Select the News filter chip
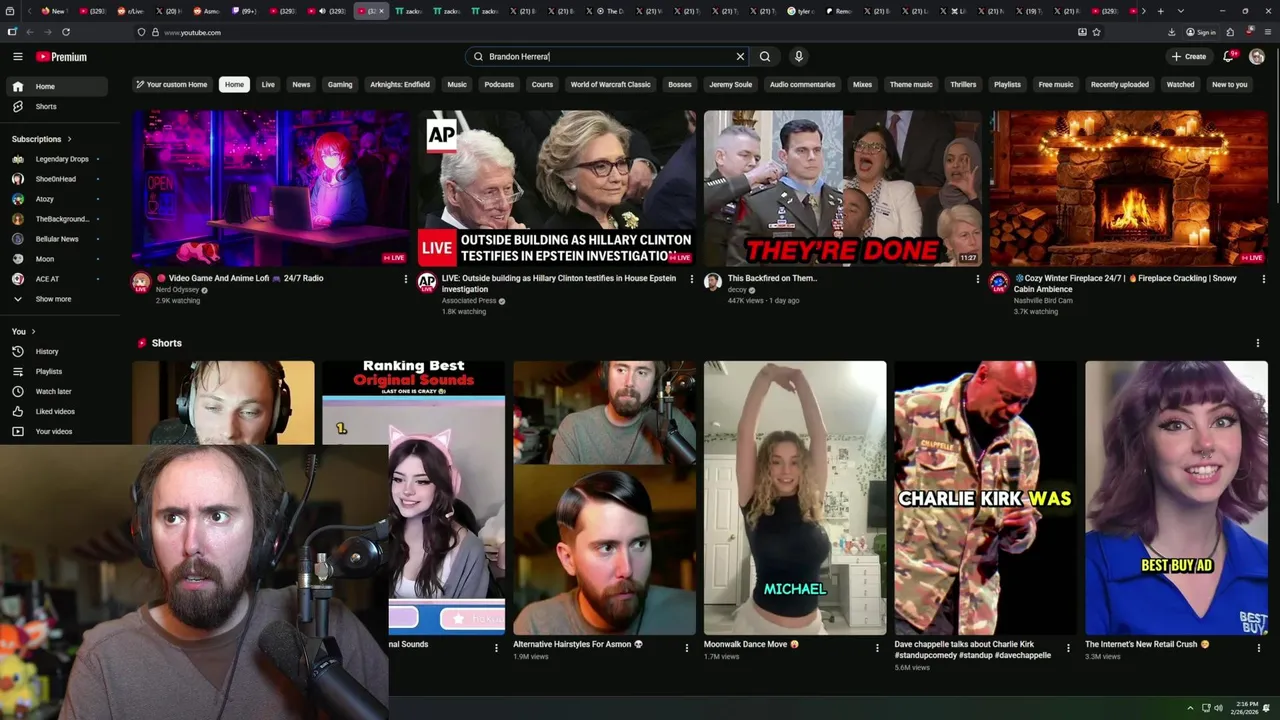Screen dimensions: 1280x720 pyautogui.click(x=301, y=85)
